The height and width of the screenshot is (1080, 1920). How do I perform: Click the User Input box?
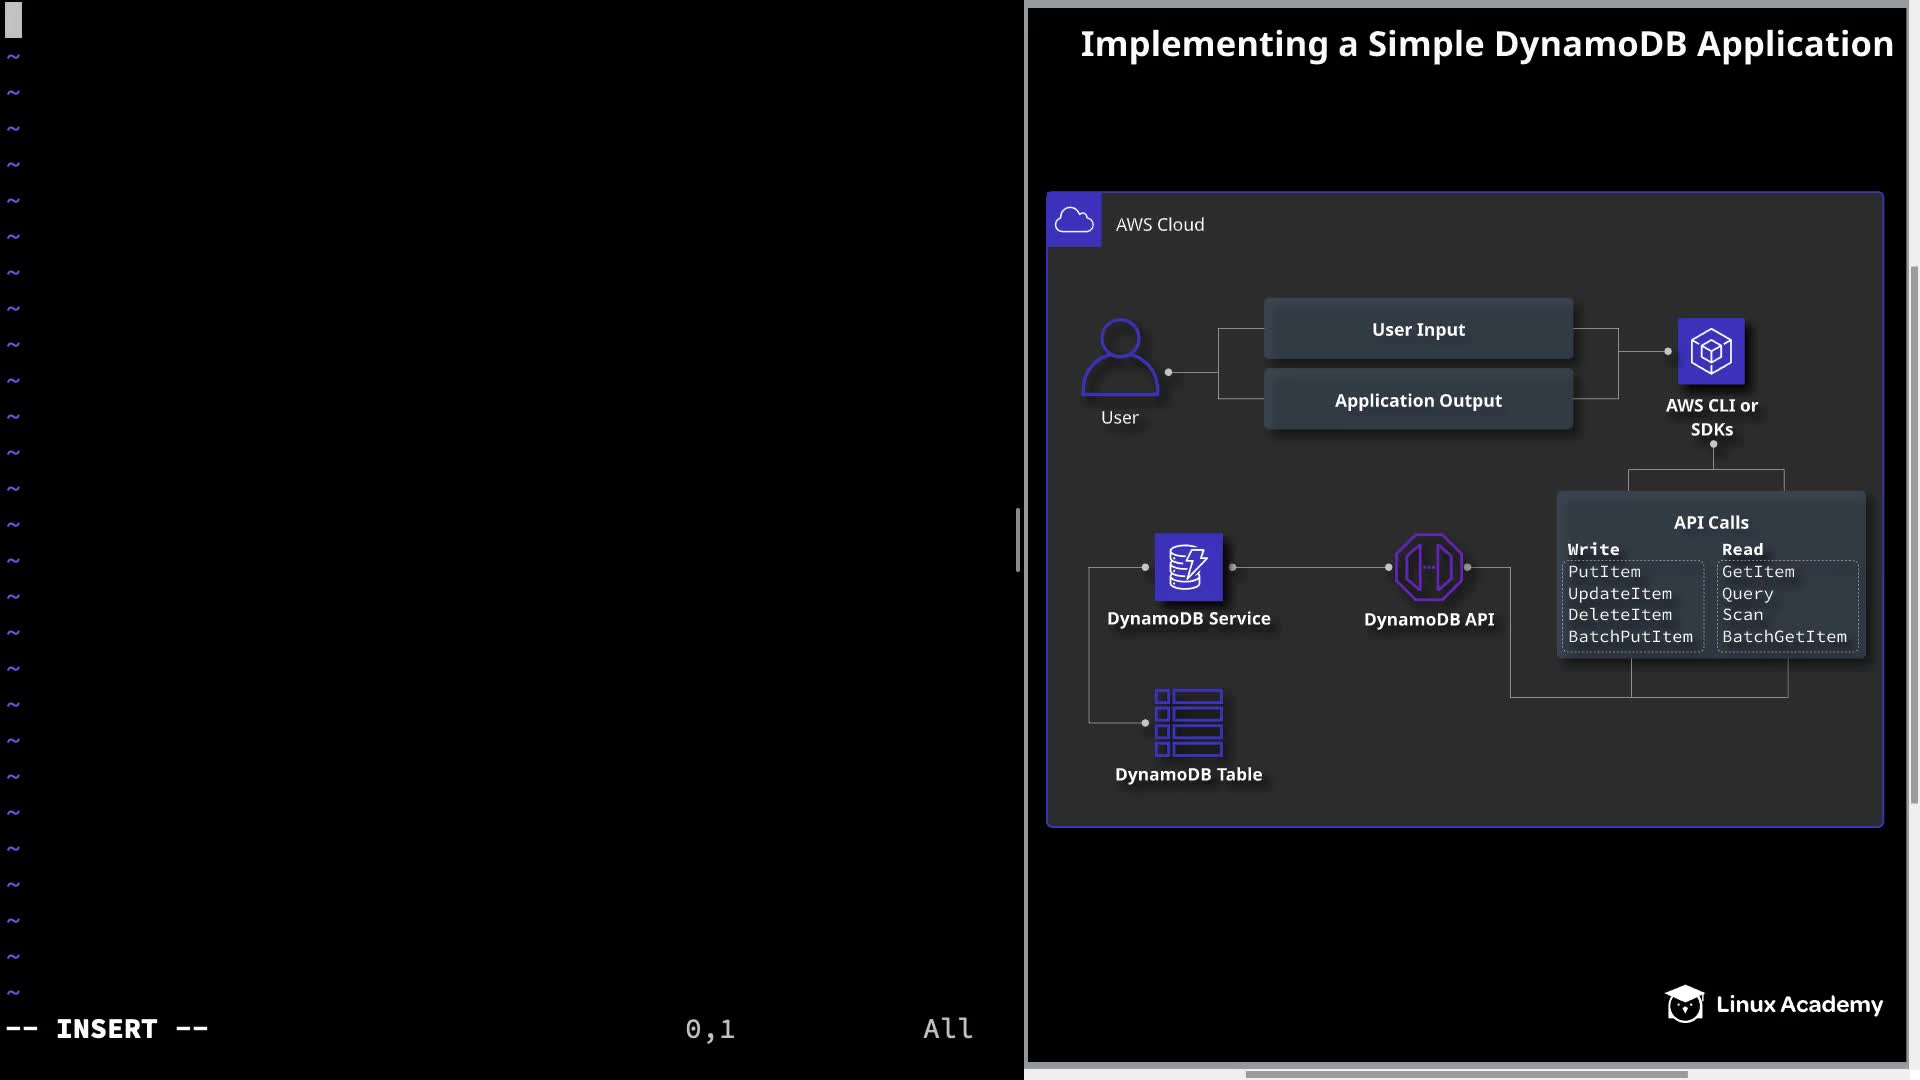1418,329
